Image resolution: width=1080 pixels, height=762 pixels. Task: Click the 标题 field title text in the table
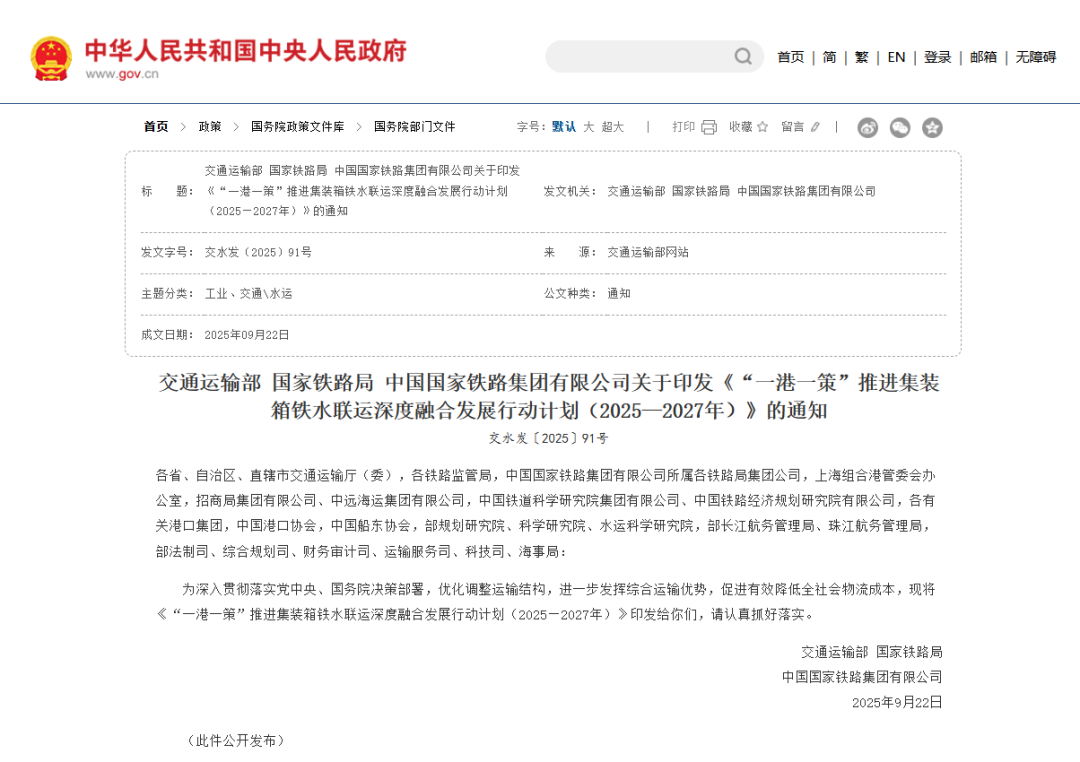click(362, 191)
